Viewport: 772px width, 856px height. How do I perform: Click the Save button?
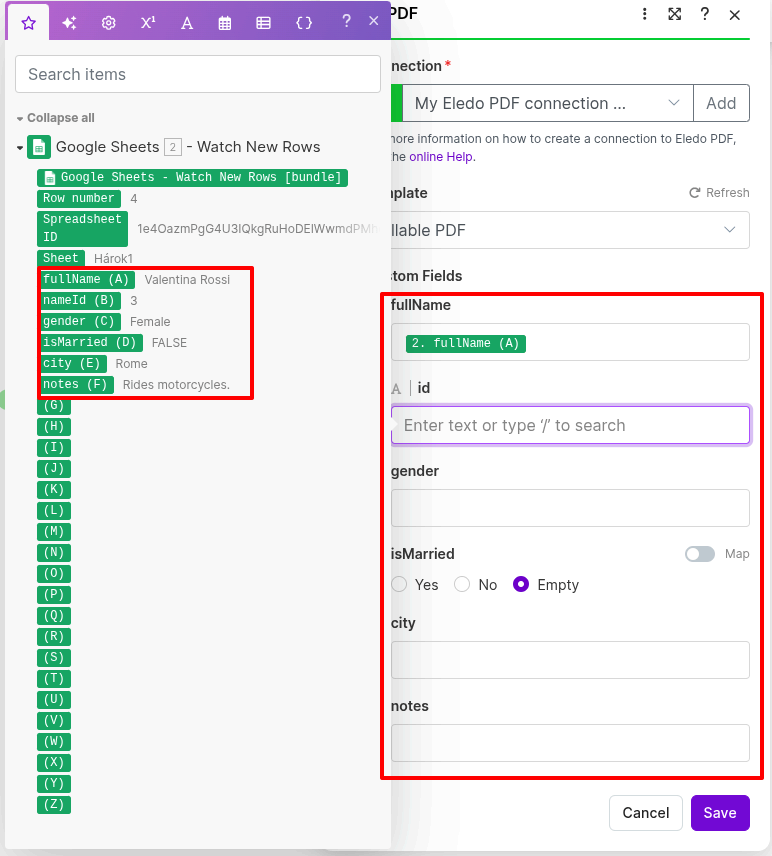[x=720, y=813]
